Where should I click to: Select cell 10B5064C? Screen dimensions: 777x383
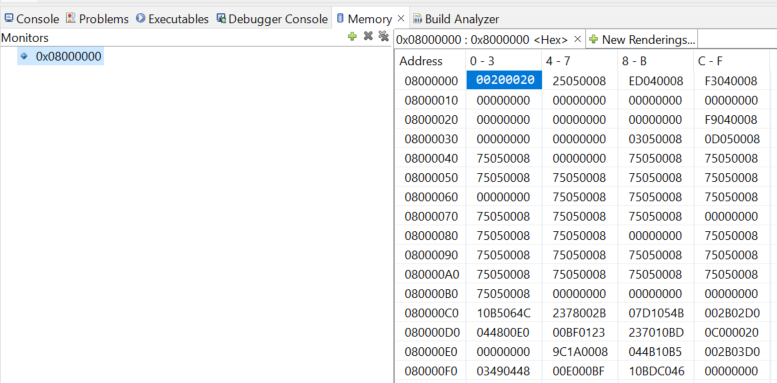click(503, 313)
